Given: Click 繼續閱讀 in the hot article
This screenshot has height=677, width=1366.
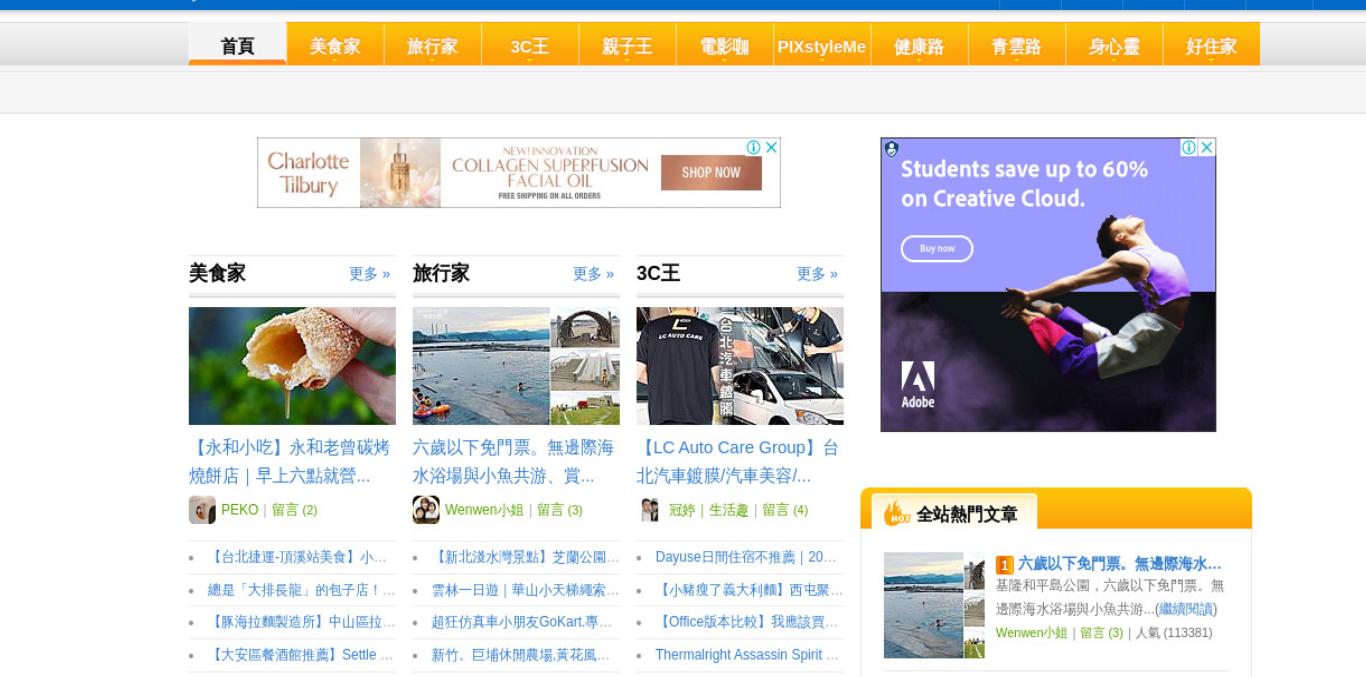Looking at the screenshot, I should (x=1186, y=609).
